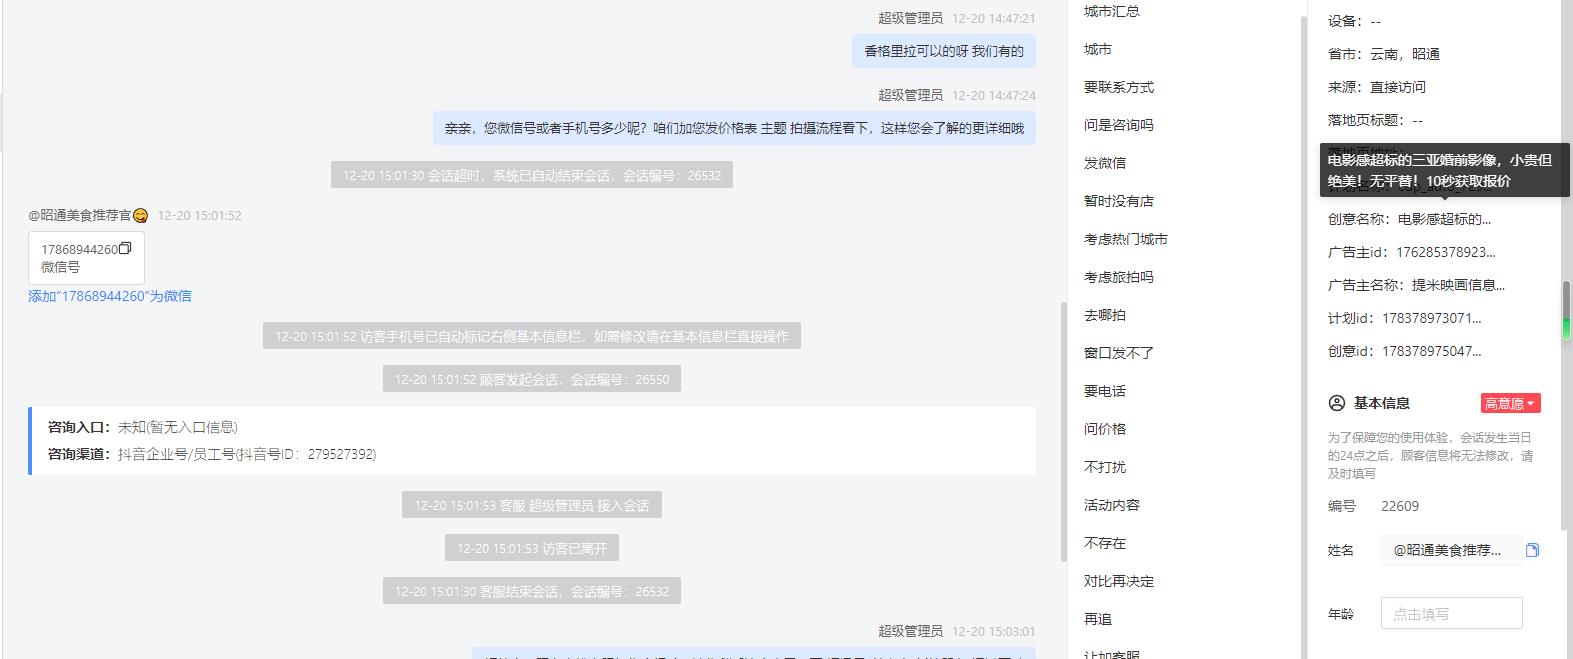
Task: Click the 姓名 field showing @昭通美食推荐
Action: [1451, 550]
